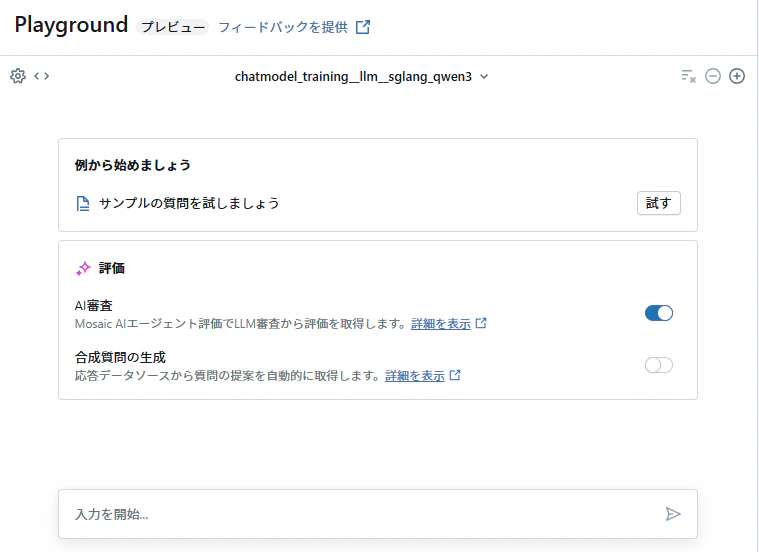This screenshot has width=759, height=552.
Task: Click the プレビュー badge
Action: click(173, 27)
